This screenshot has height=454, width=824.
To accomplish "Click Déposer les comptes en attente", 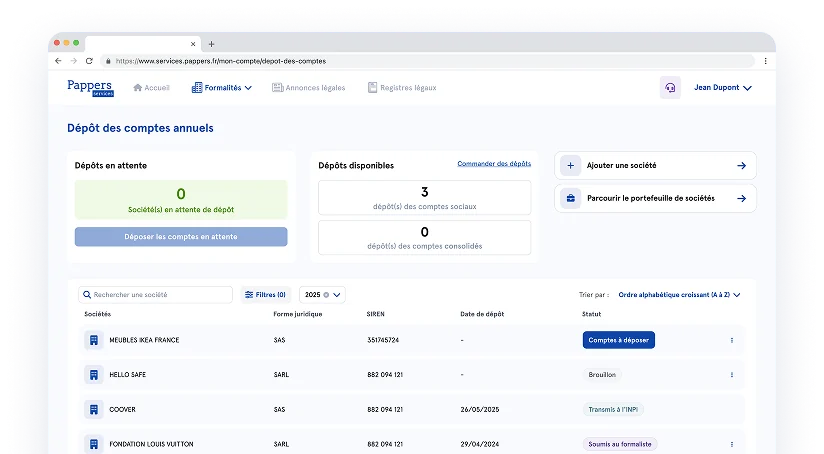I will click(x=181, y=237).
